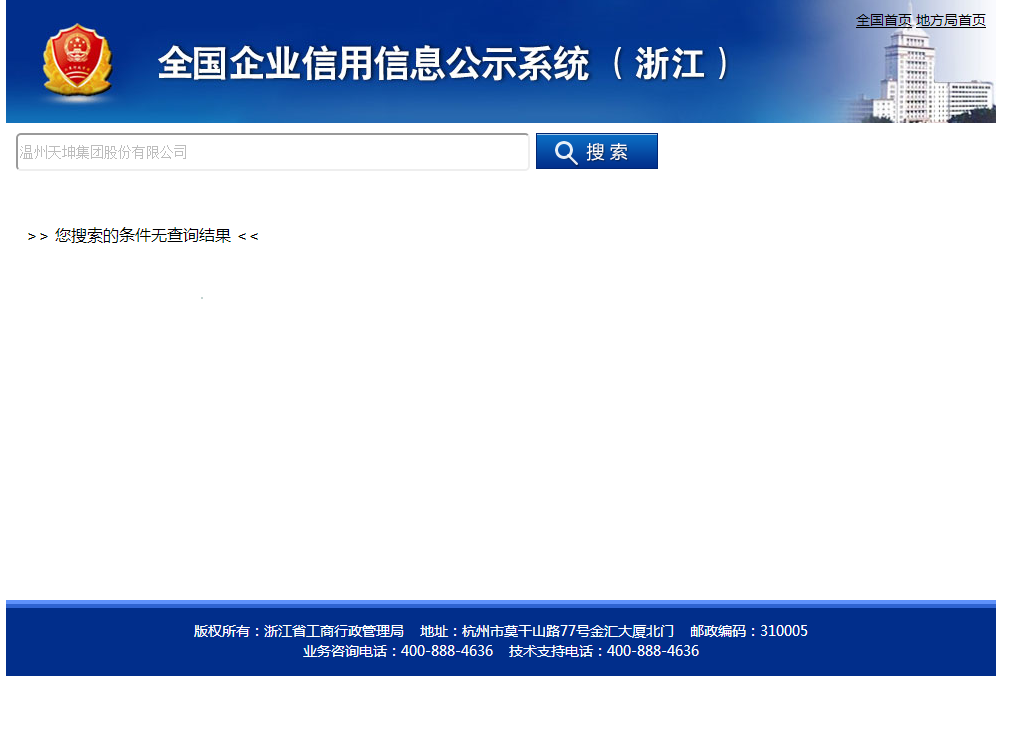Open the 全国首页 link
Screen dimensions: 1009x739
pyautogui.click(x=883, y=20)
